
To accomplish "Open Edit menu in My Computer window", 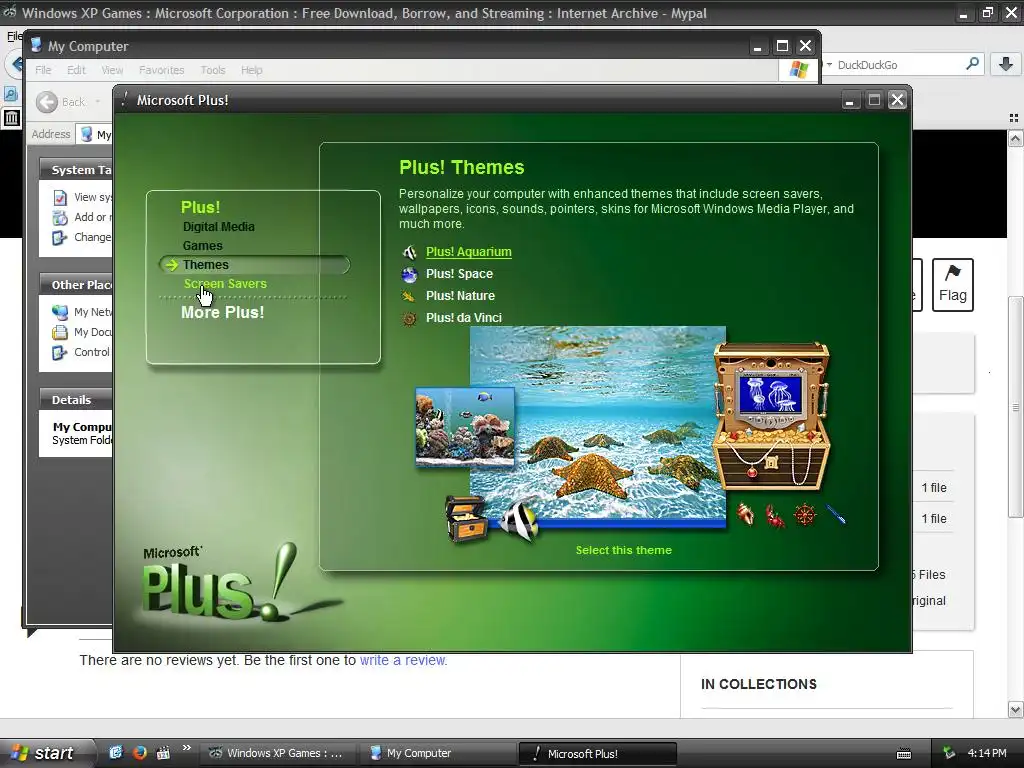I will coord(76,70).
